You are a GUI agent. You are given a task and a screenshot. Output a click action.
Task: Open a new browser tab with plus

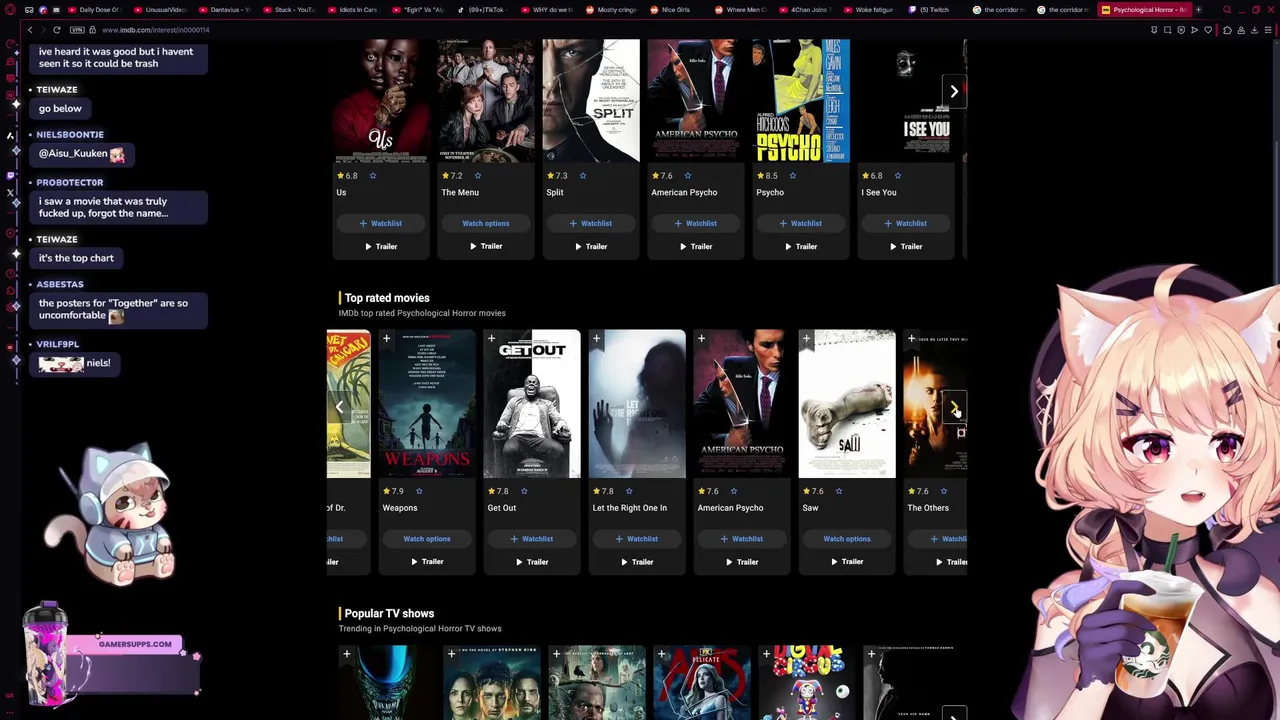(x=1198, y=10)
